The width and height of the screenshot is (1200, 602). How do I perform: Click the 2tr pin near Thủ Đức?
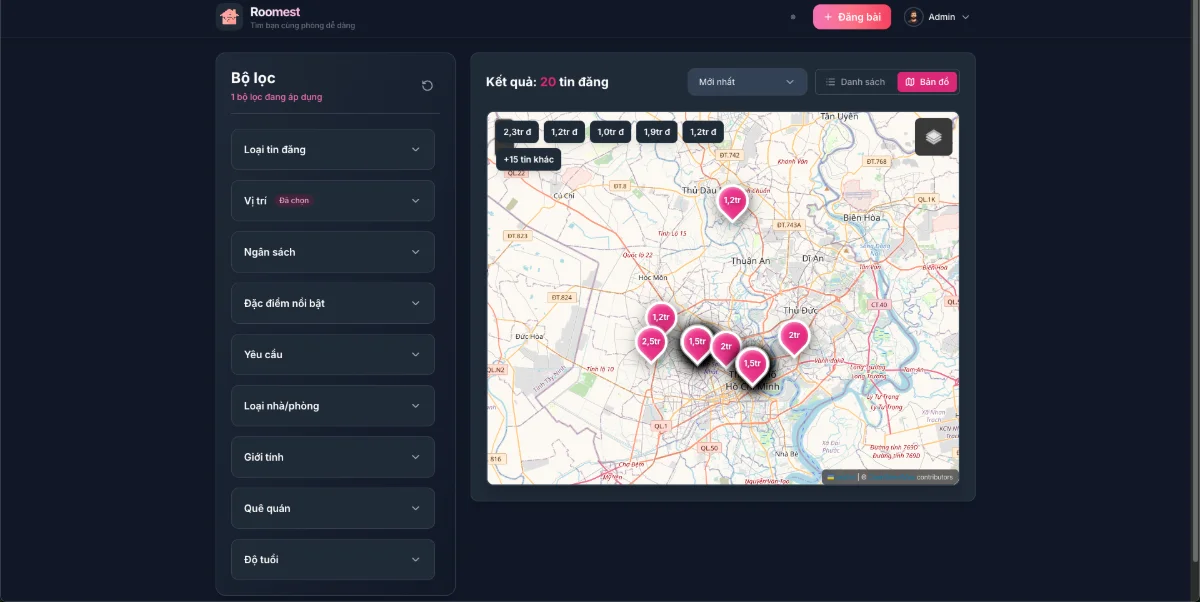[794, 336]
